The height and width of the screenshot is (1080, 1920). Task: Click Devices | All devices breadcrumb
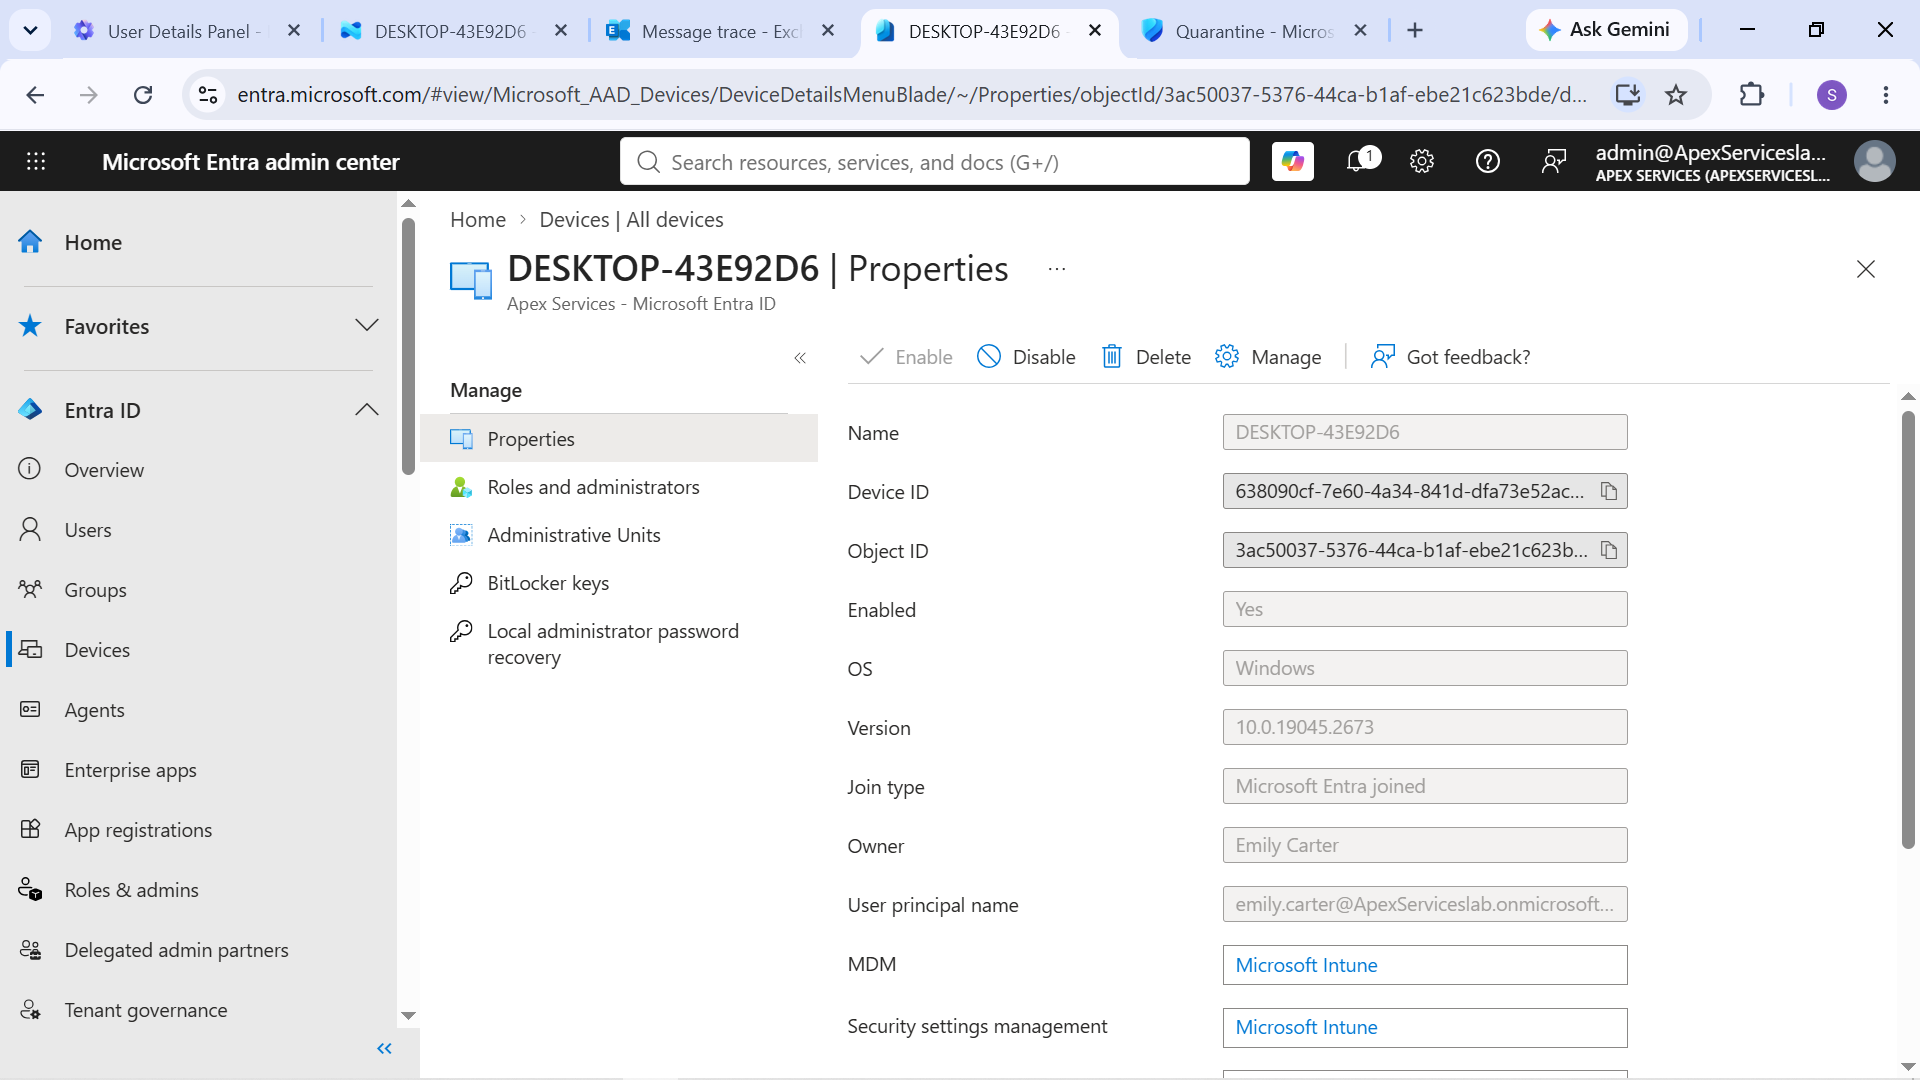pyautogui.click(x=631, y=220)
